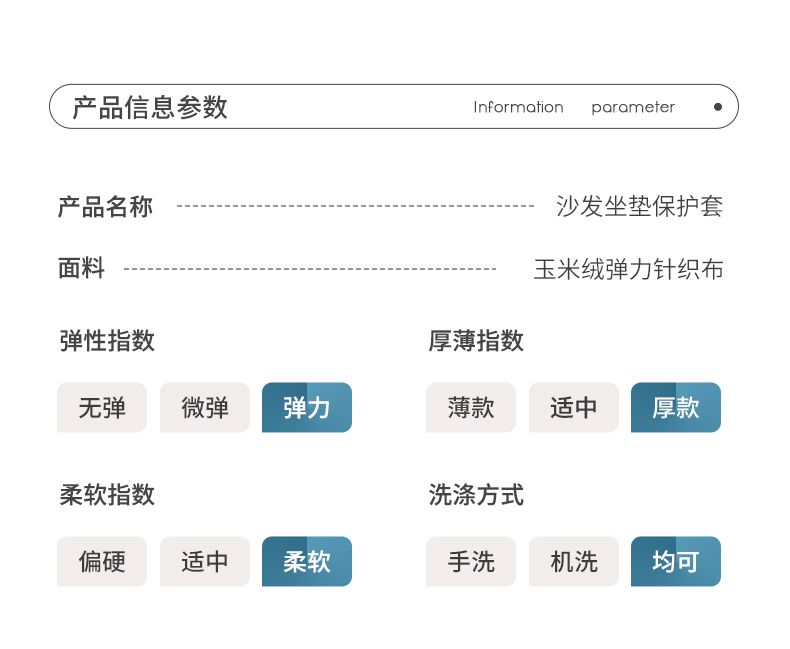
Task: Pick 适中 under 厚薄指数
Action: point(574,408)
